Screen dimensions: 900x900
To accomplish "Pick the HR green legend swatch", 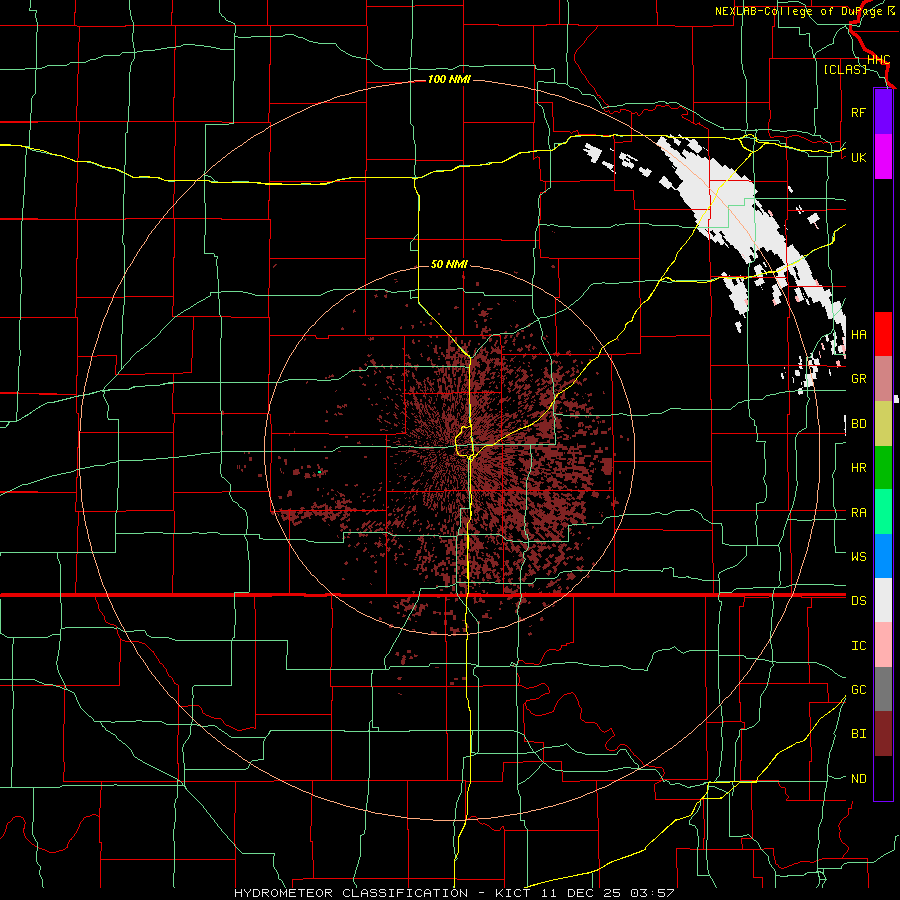I will [883, 467].
